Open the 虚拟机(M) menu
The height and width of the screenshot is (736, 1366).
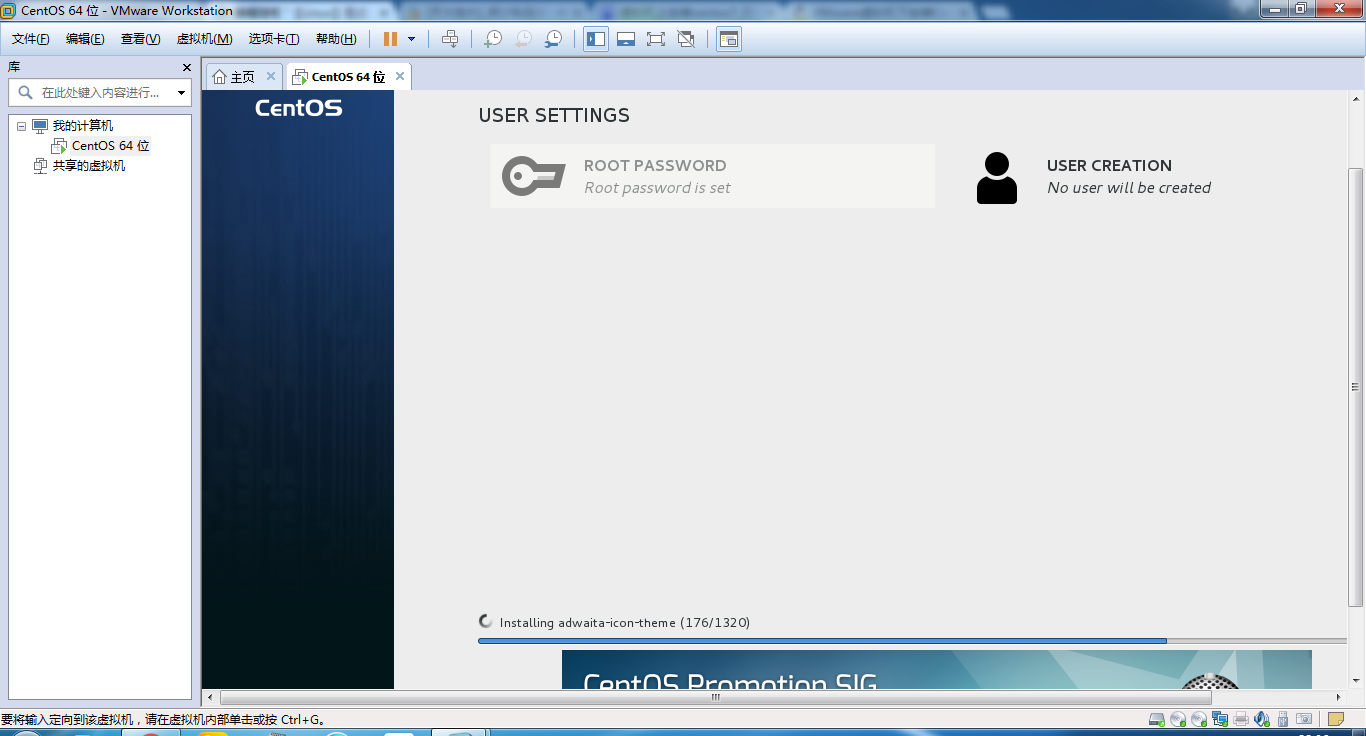[x=204, y=39]
